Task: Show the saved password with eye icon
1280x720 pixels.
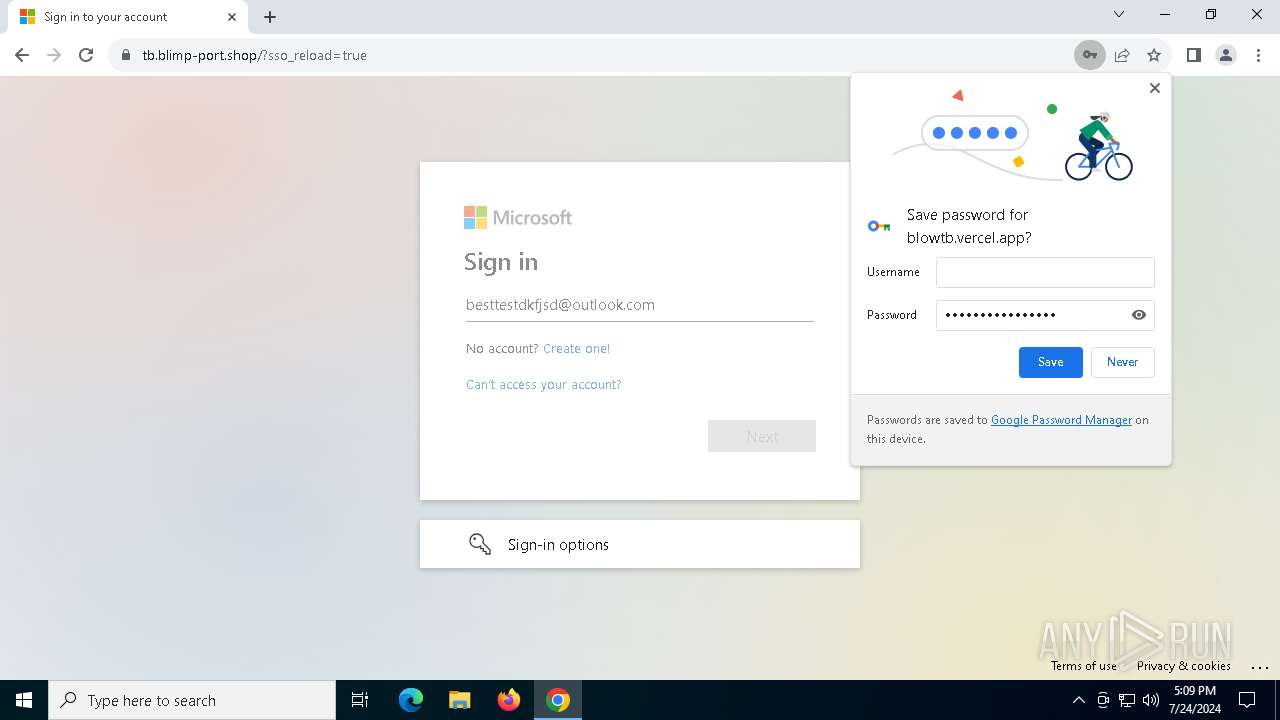Action: 1139,315
